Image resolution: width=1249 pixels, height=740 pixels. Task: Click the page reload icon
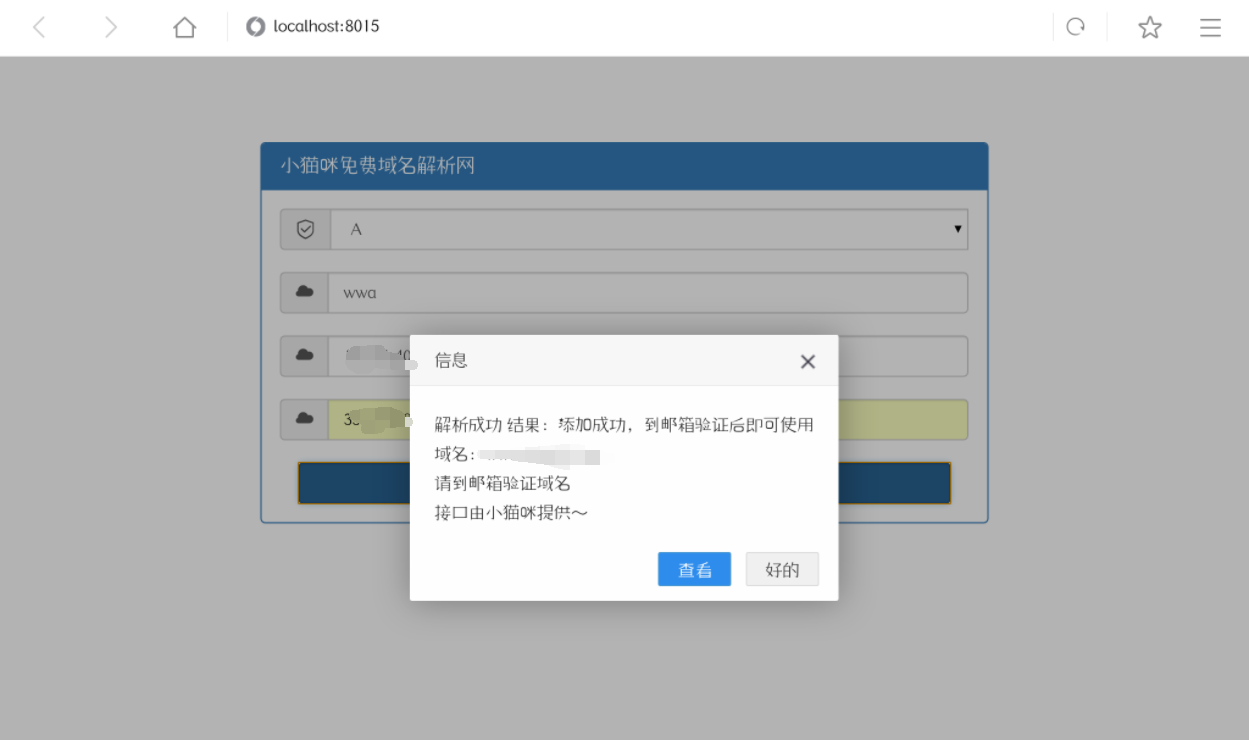(x=1076, y=27)
